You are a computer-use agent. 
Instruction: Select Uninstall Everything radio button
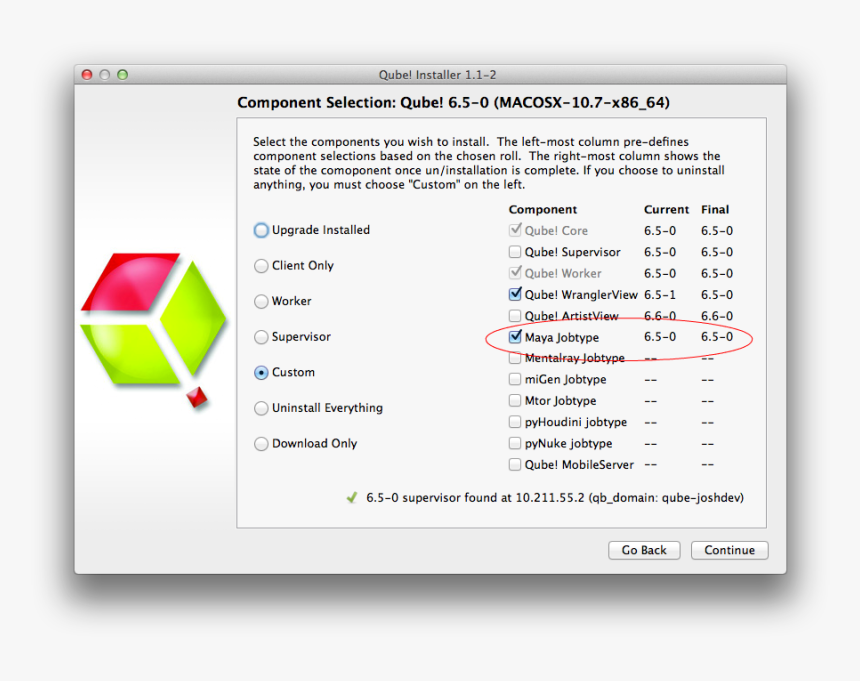pyautogui.click(x=261, y=408)
